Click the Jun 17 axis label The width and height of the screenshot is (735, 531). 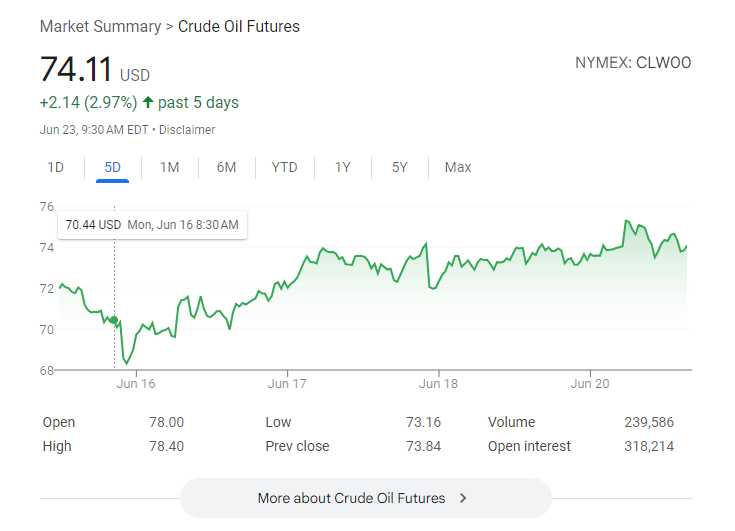(x=287, y=384)
